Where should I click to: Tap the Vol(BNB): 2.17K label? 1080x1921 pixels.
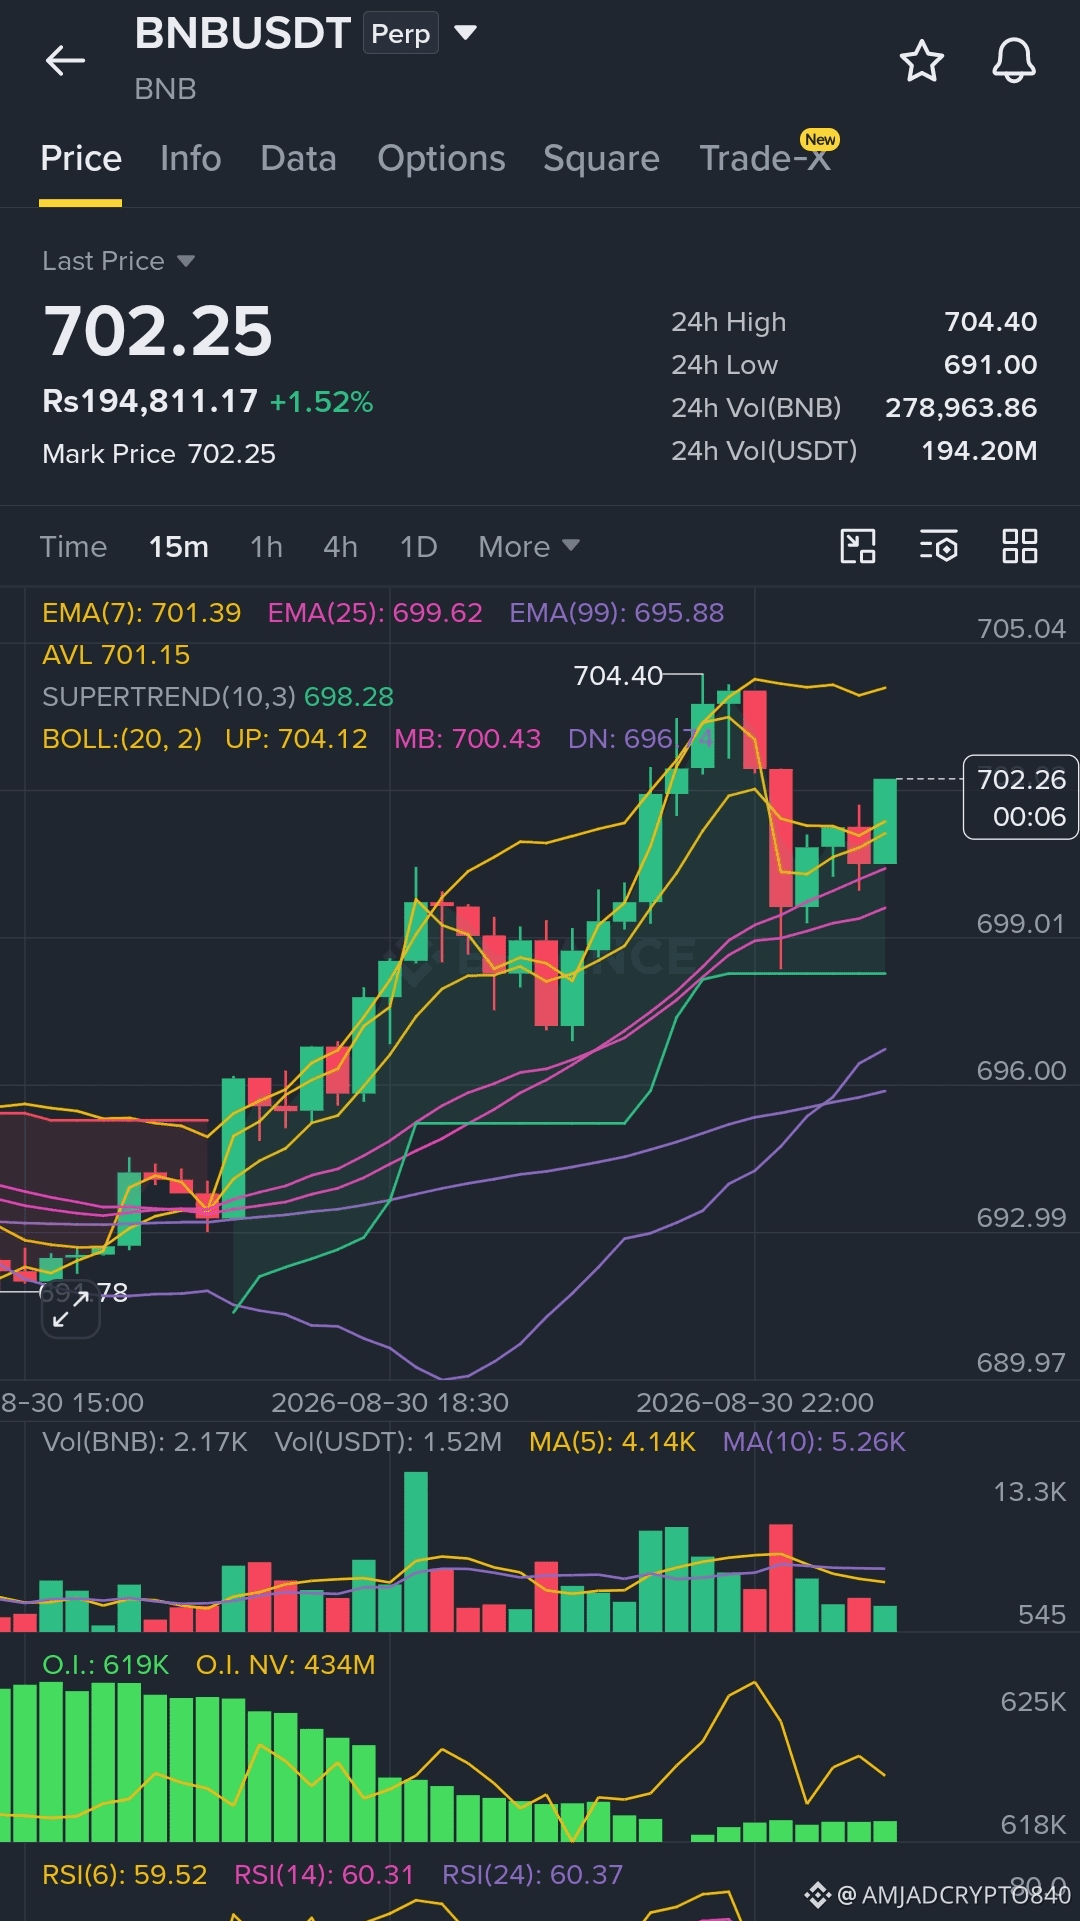(145, 1442)
